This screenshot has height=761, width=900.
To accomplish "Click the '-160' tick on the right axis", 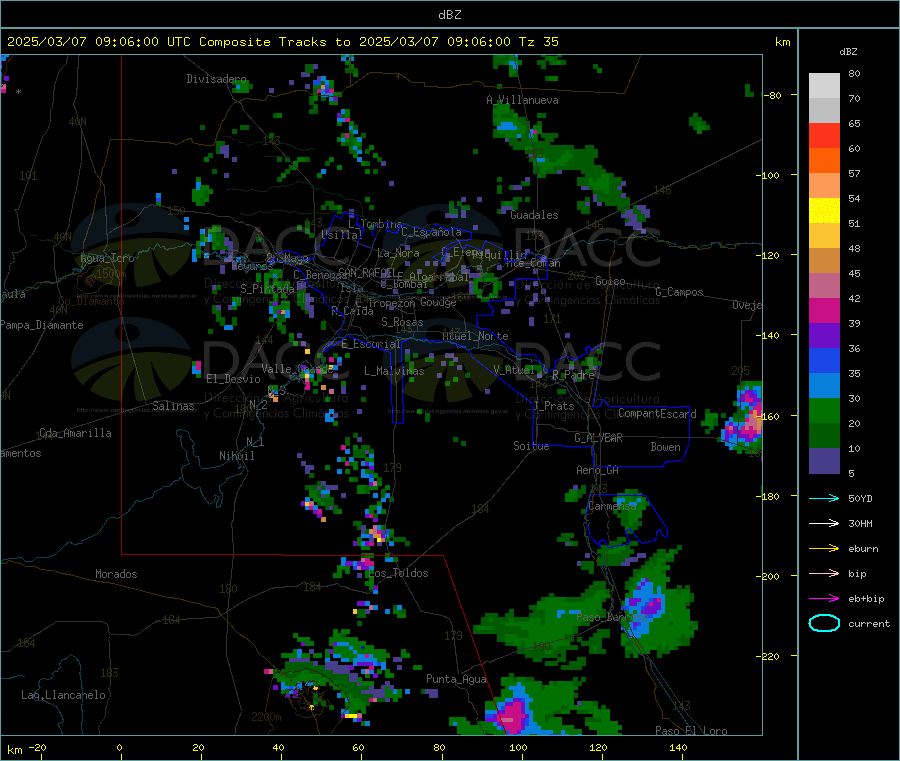I will [x=770, y=416].
